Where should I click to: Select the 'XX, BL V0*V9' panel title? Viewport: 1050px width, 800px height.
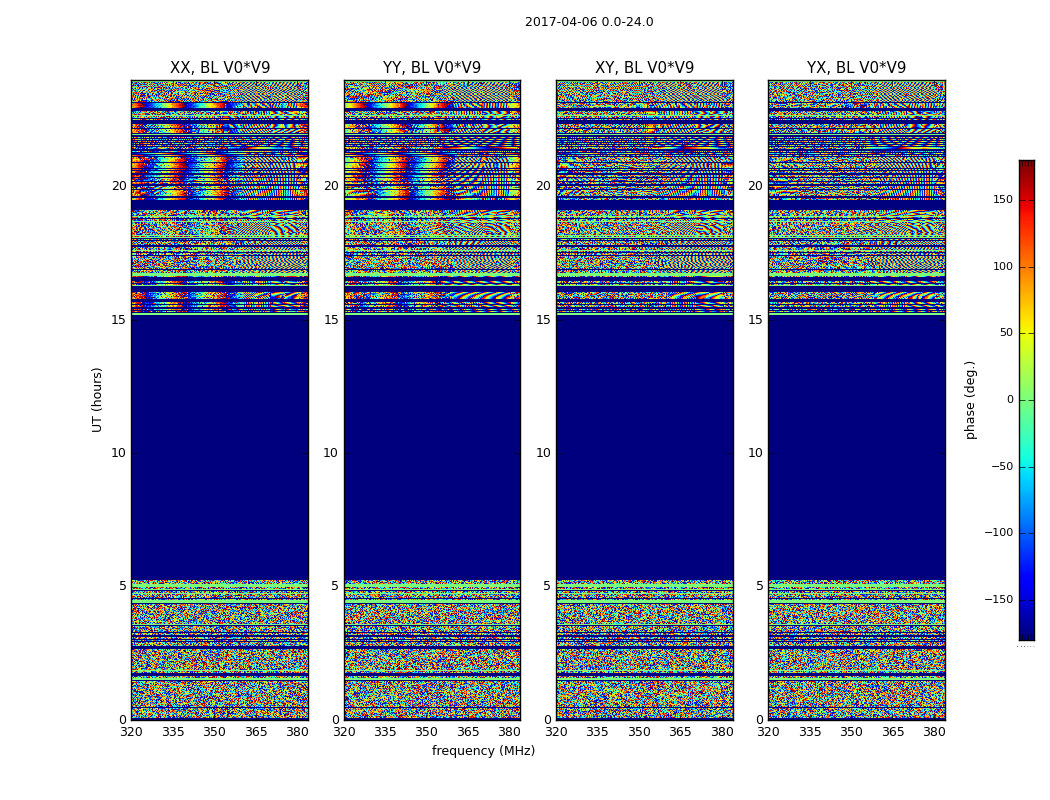[x=220, y=68]
